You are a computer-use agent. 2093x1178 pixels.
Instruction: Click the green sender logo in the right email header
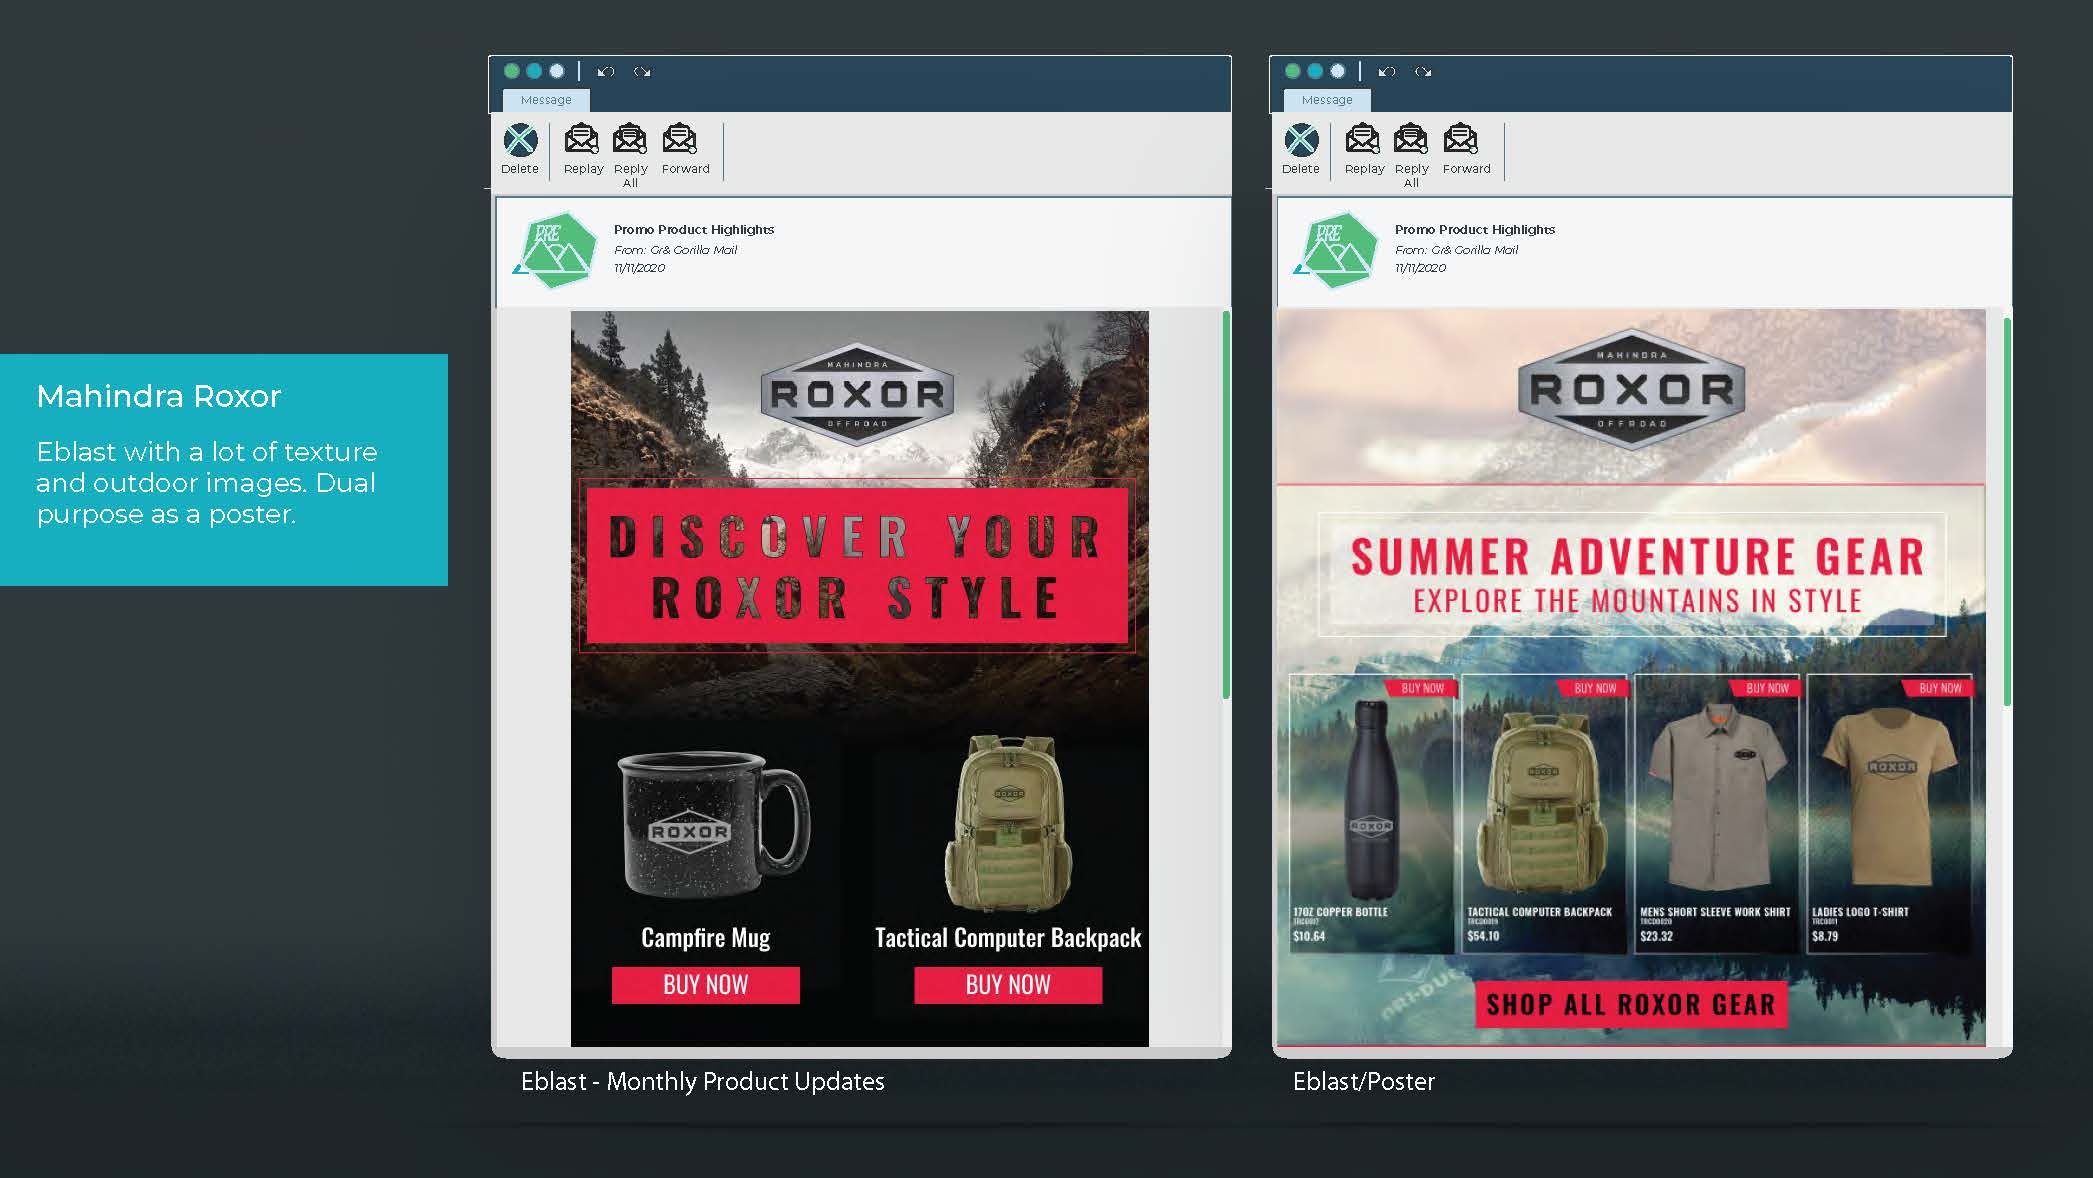1337,250
